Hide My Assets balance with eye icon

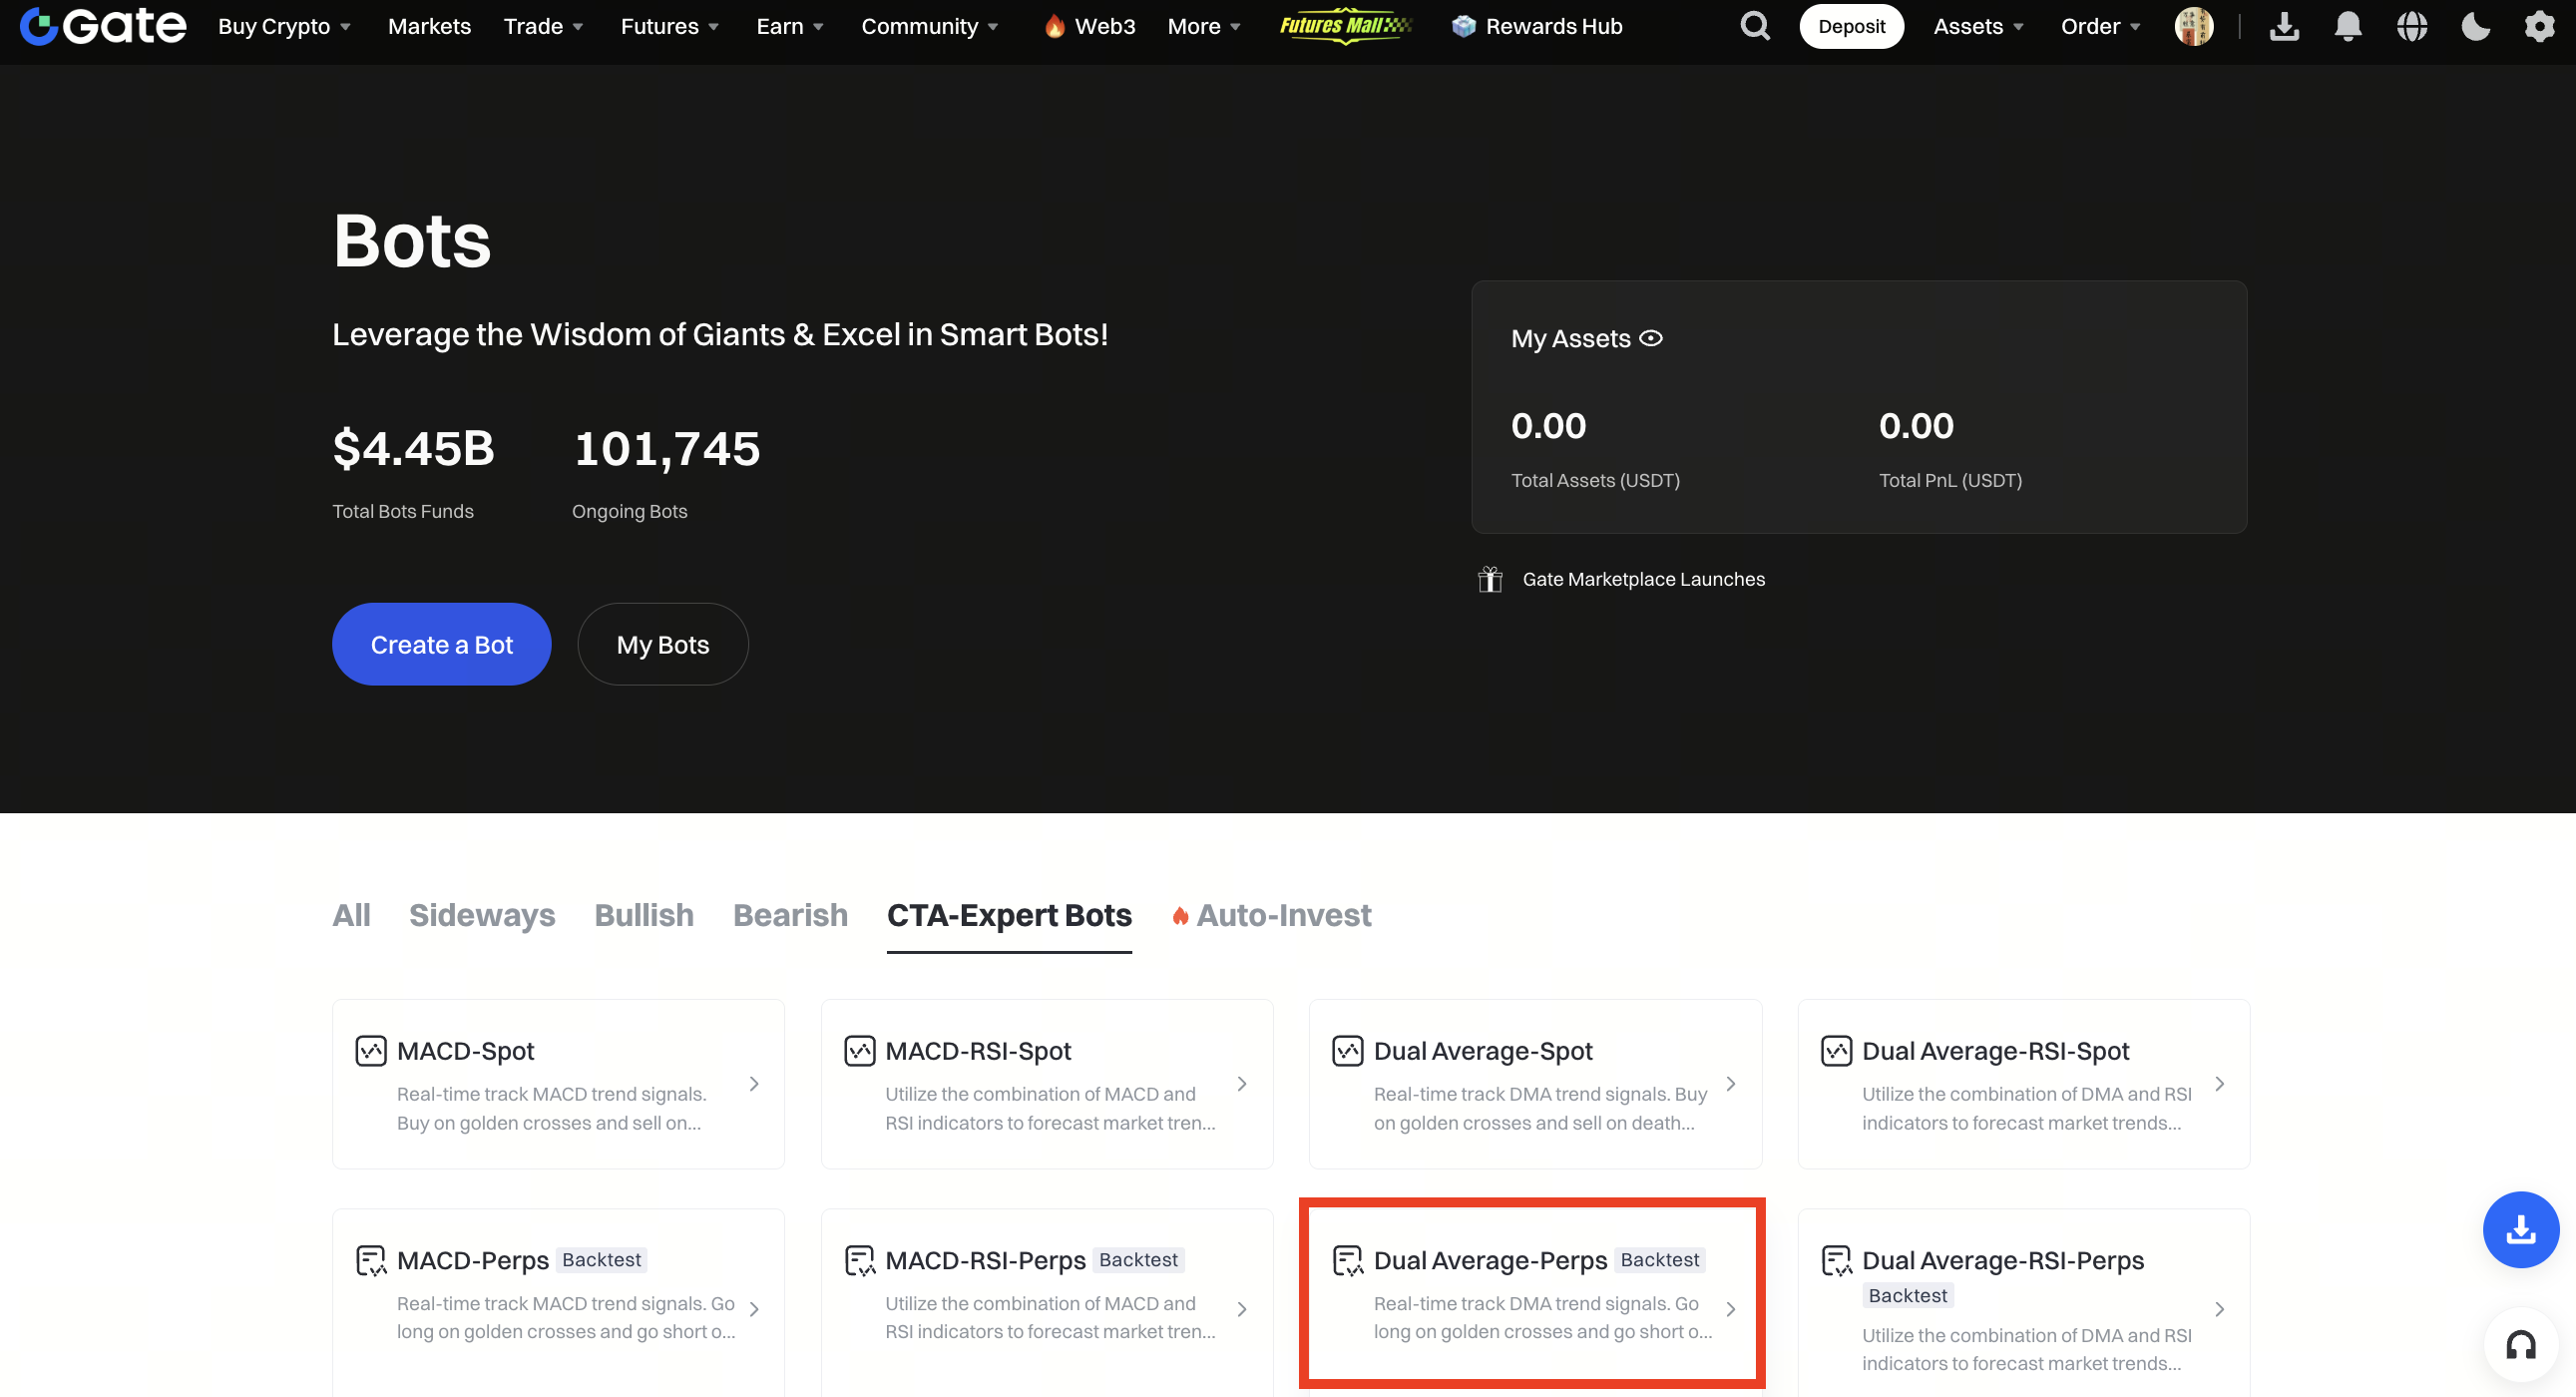(1651, 338)
